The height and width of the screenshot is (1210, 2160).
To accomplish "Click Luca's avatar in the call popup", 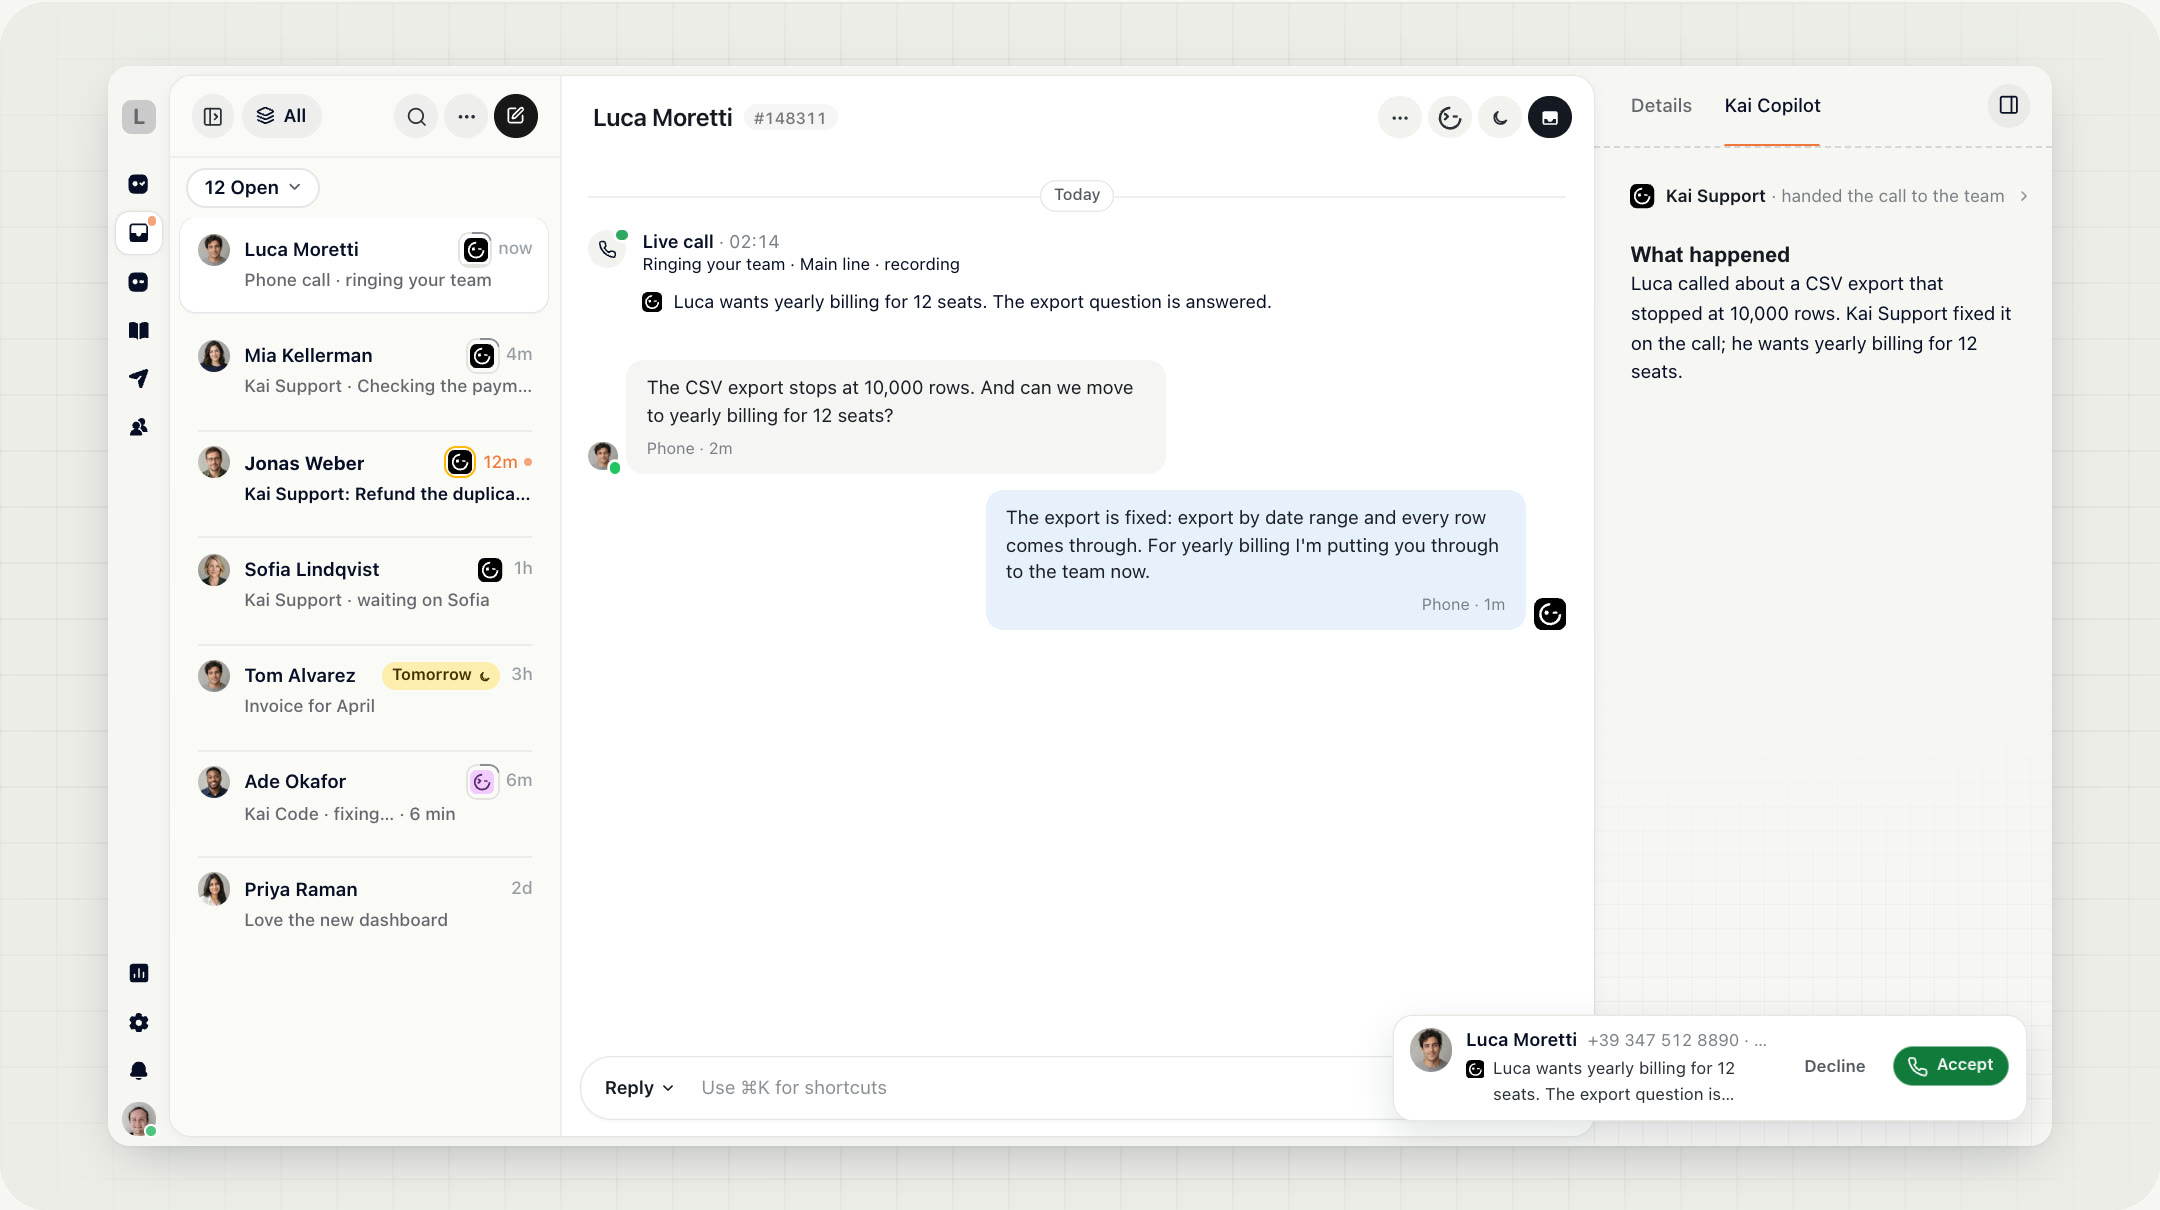I will (1431, 1049).
